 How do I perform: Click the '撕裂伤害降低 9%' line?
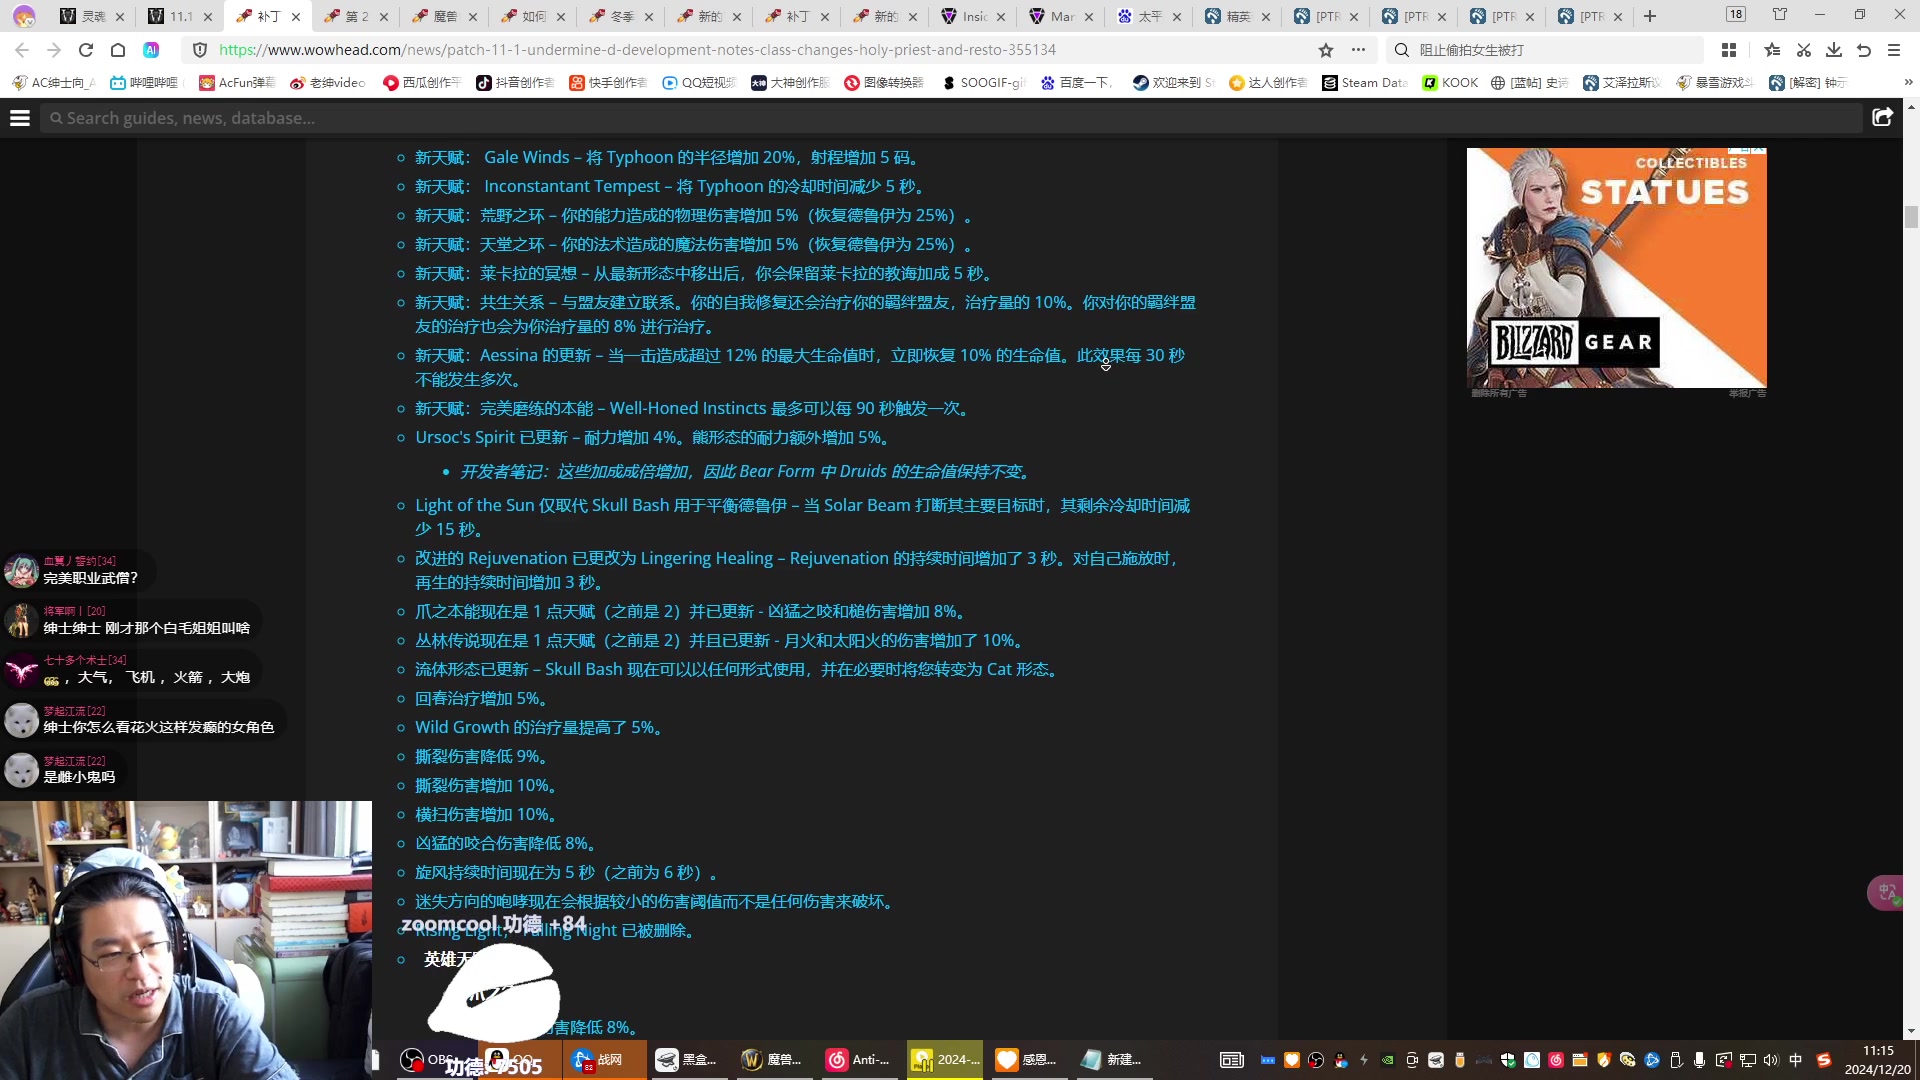pos(482,756)
